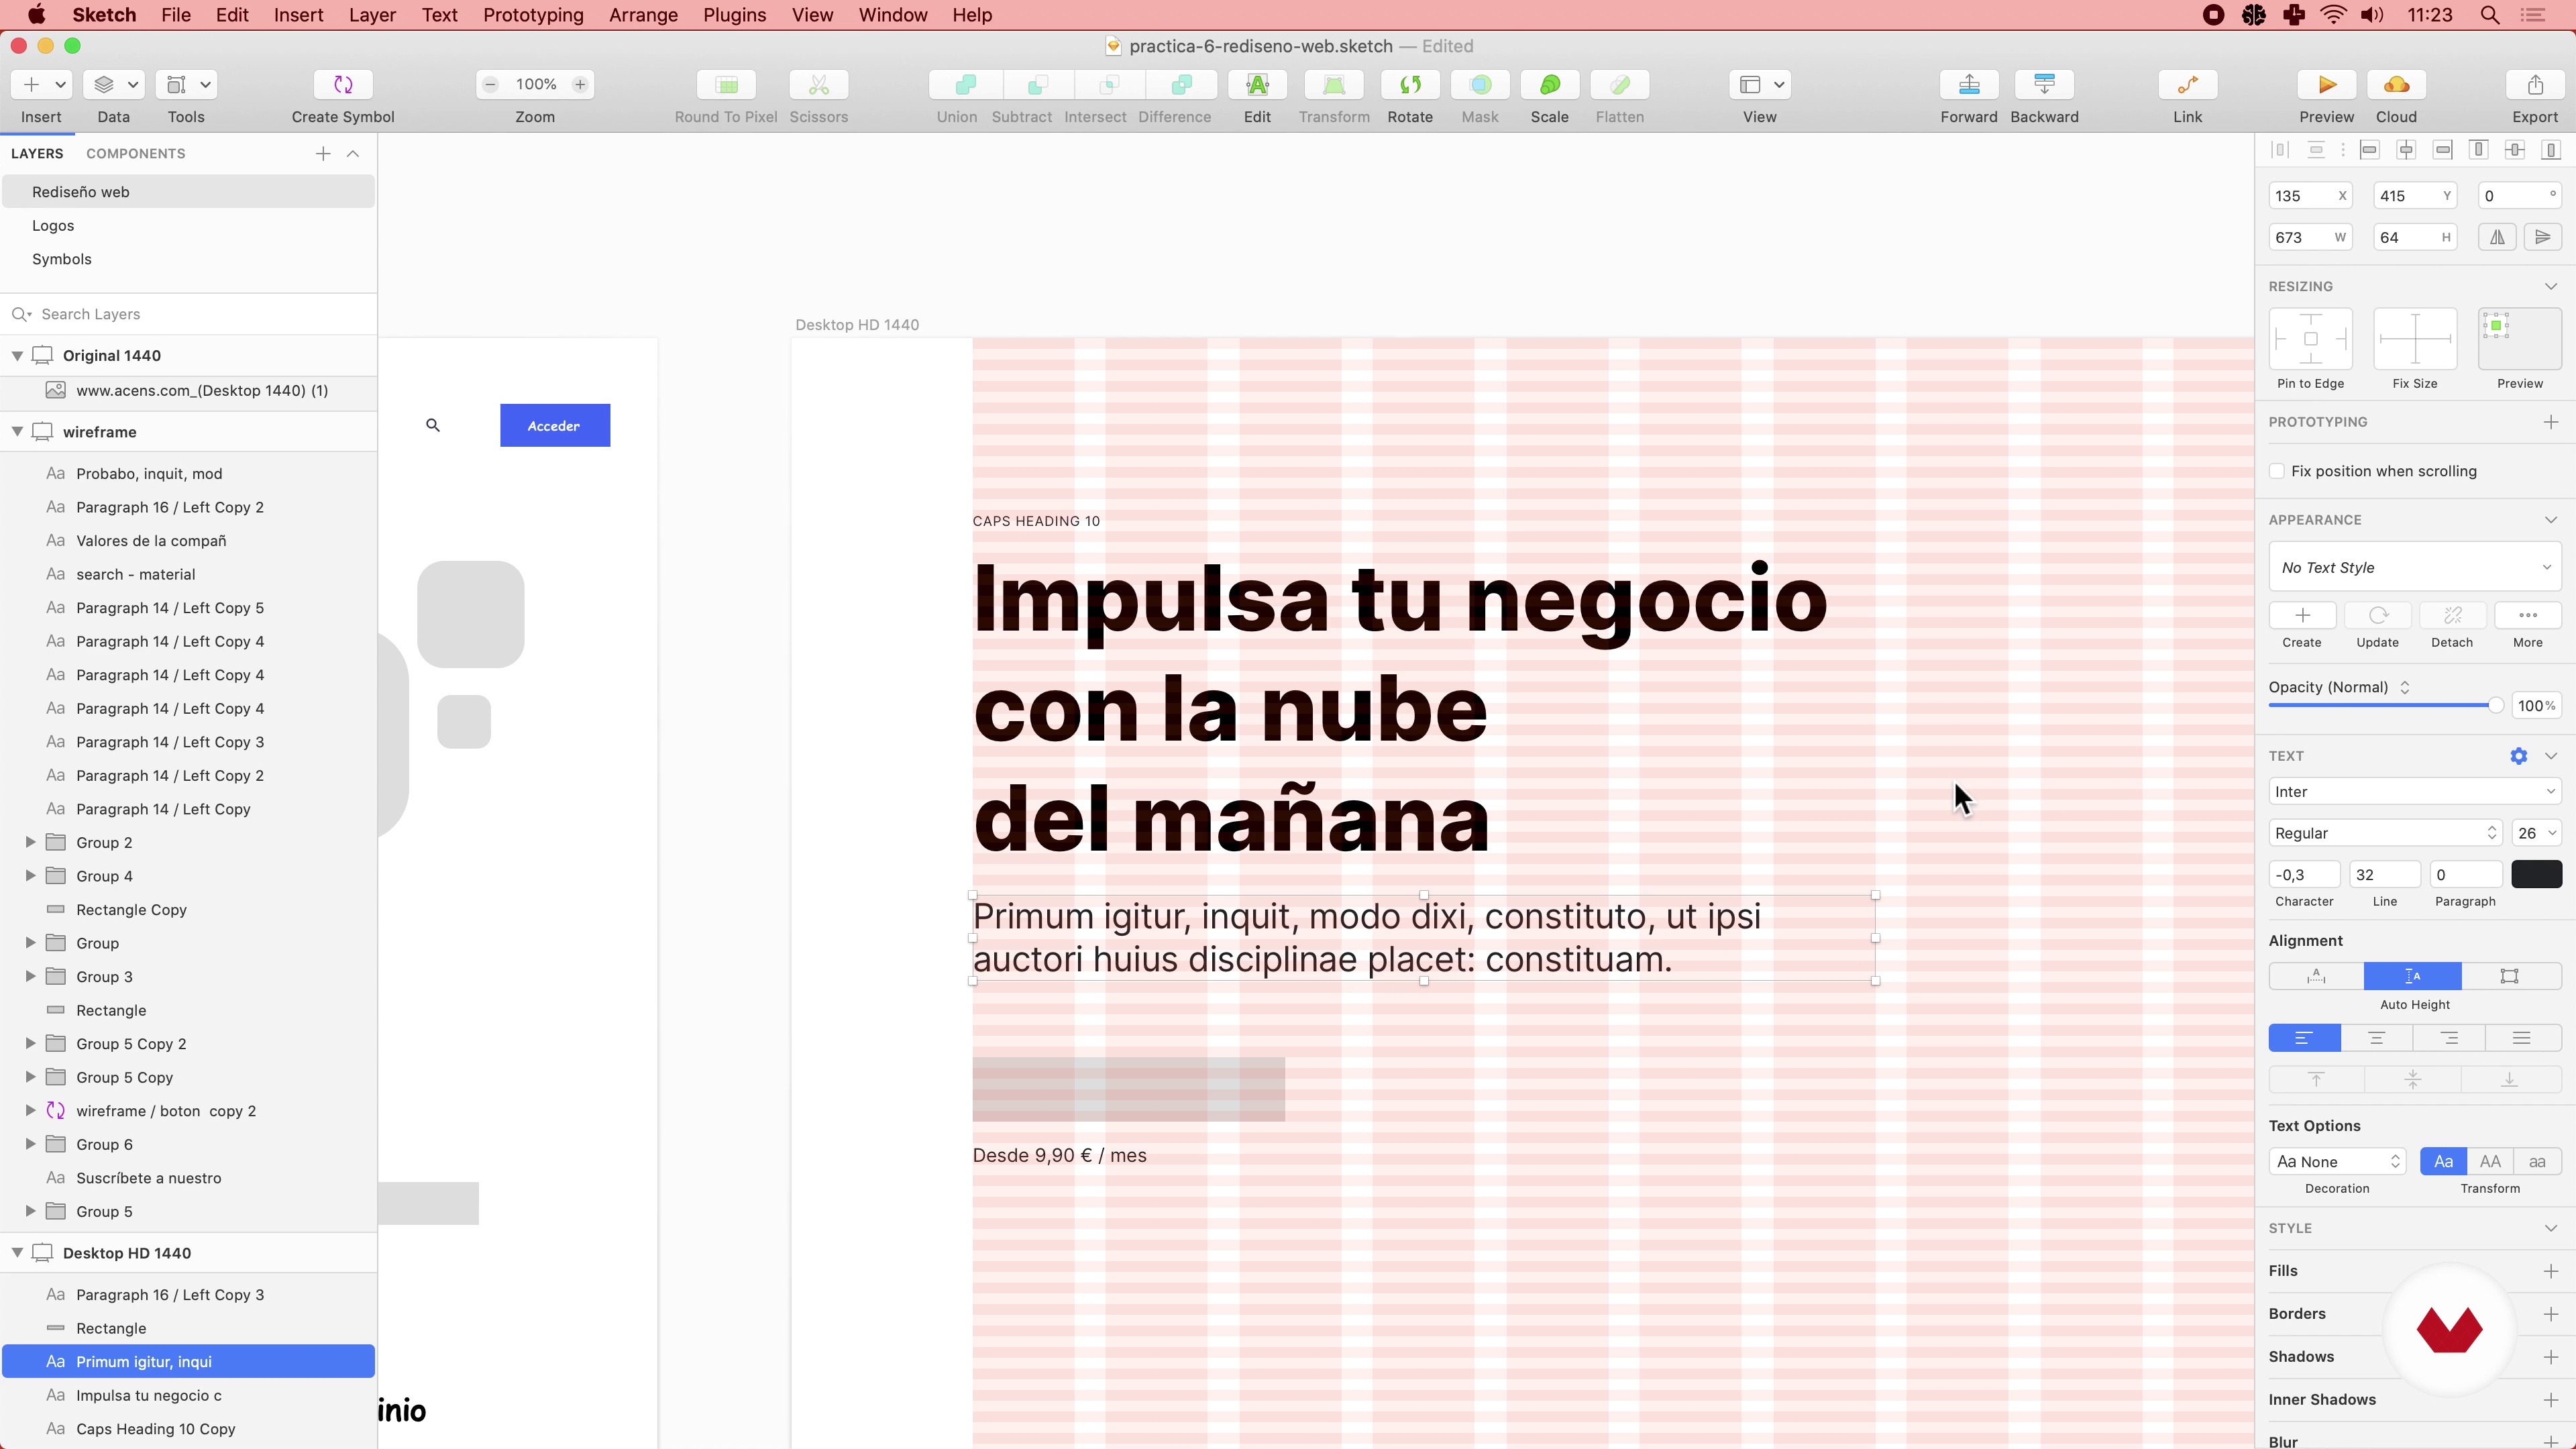Open the text color swatch
Screen dimensions: 2576x1449
click(2536, 874)
